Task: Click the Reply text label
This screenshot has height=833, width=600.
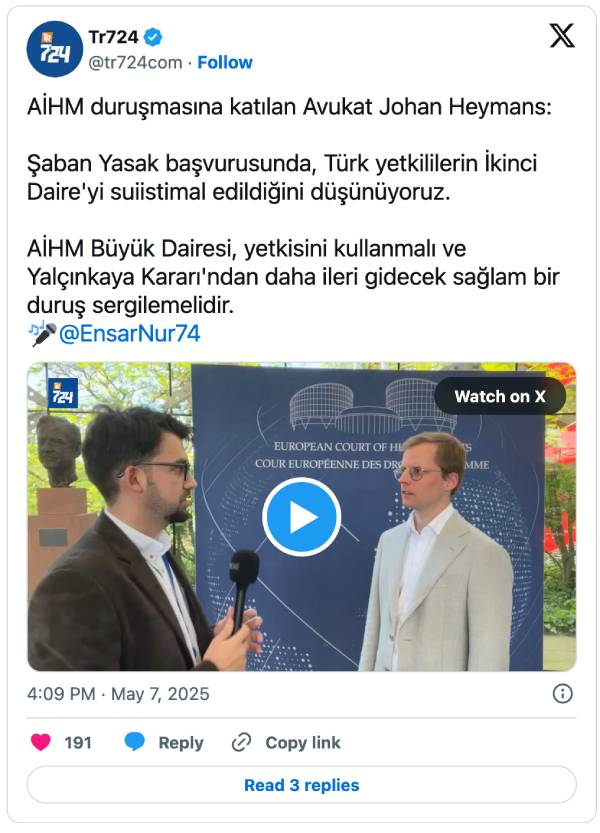Action: pyautogui.click(x=181, y=743)
